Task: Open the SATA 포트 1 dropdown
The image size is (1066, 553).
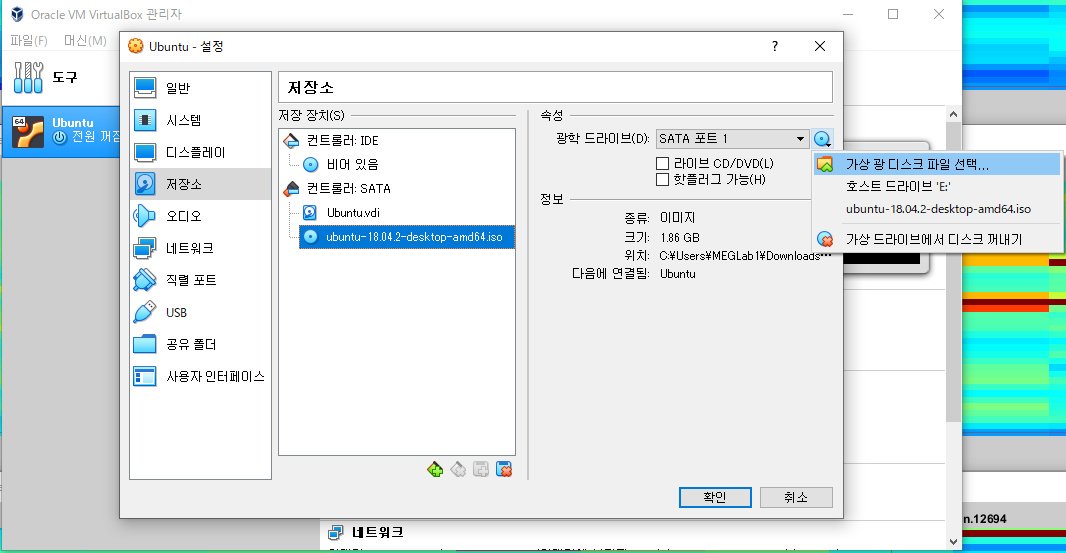Action: click(732, 139)
